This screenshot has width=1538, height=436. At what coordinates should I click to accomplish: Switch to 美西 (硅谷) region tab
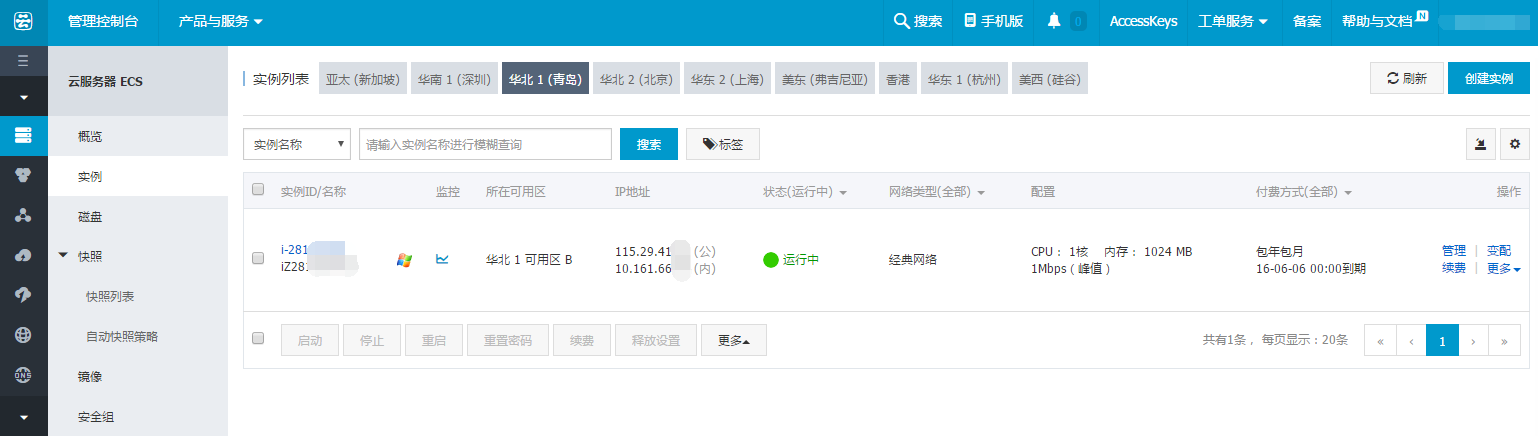tap(1050, 79)
